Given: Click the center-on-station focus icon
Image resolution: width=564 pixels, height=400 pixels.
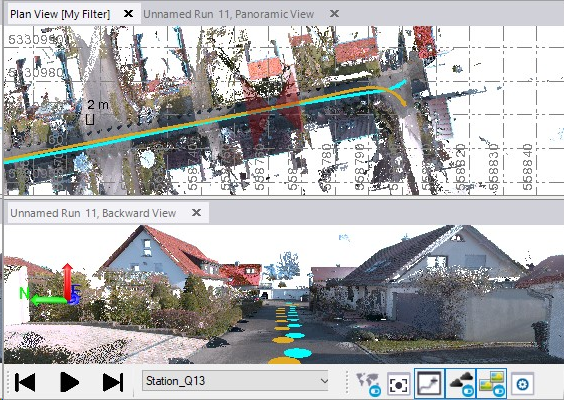Looking at the screenshot, I should click(398, 384).
